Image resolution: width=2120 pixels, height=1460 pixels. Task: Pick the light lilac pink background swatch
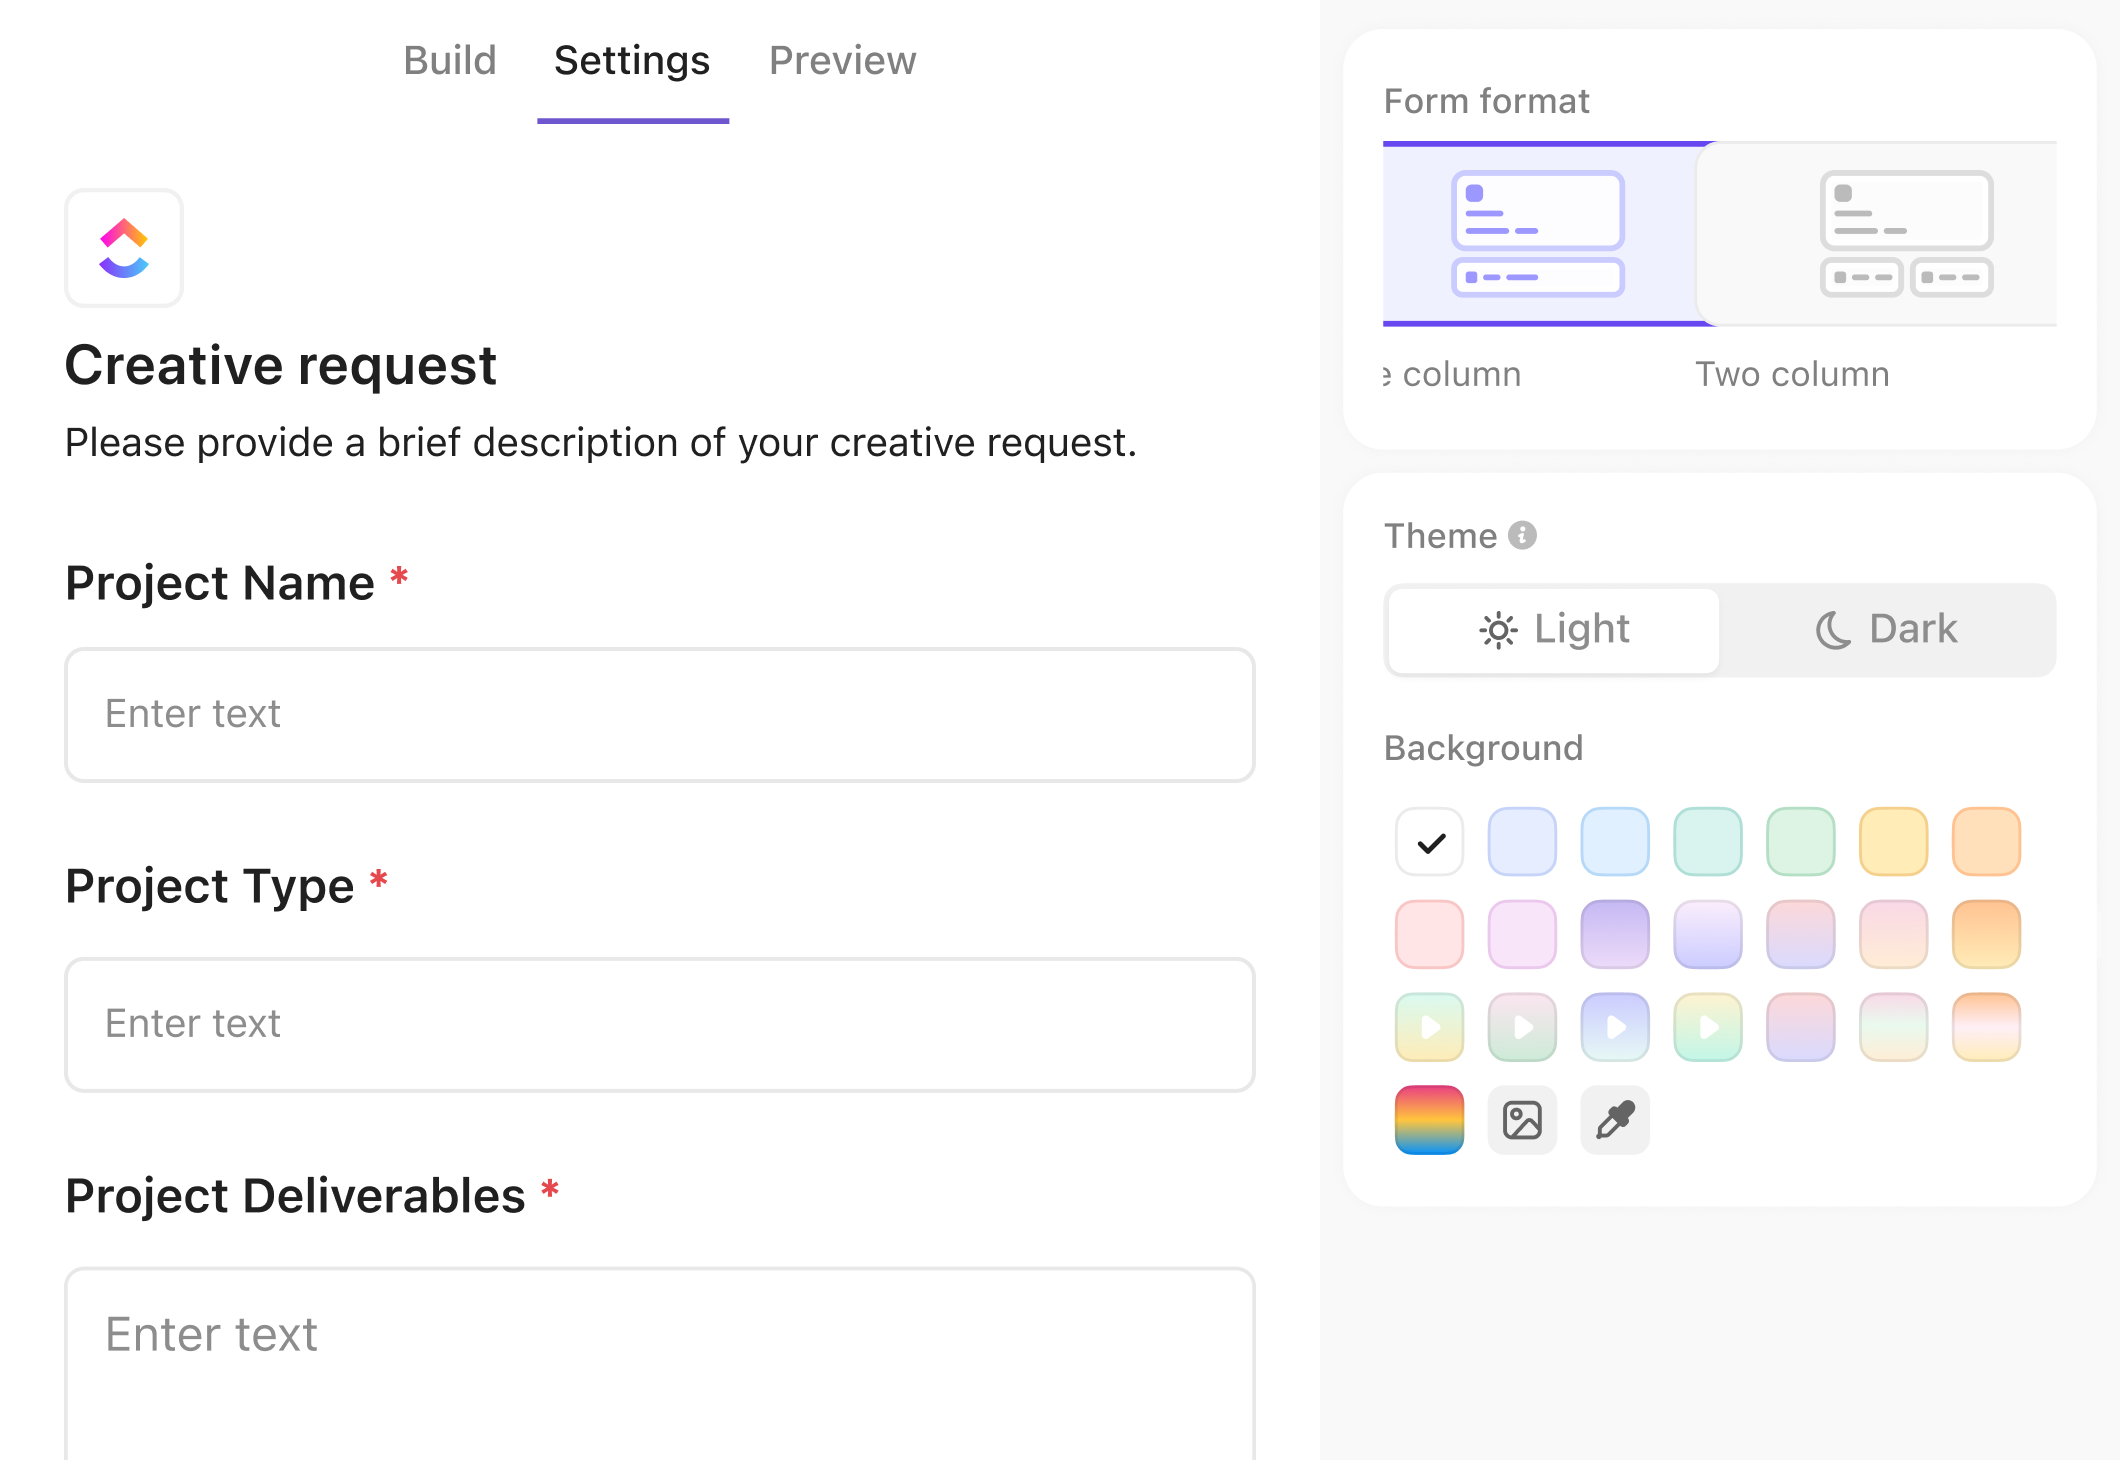click(1523, 935)
